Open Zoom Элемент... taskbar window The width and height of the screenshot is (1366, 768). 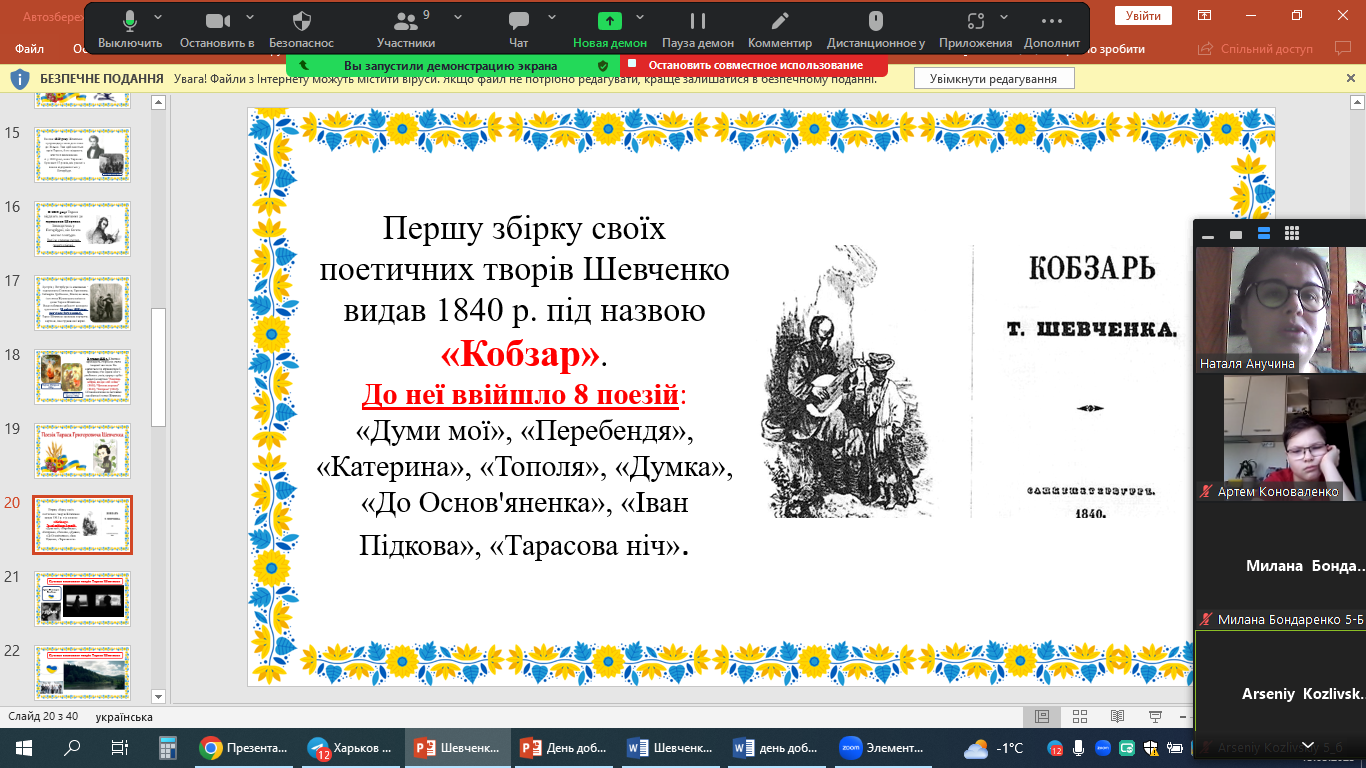pyautogui.click(x=884, y=747)
